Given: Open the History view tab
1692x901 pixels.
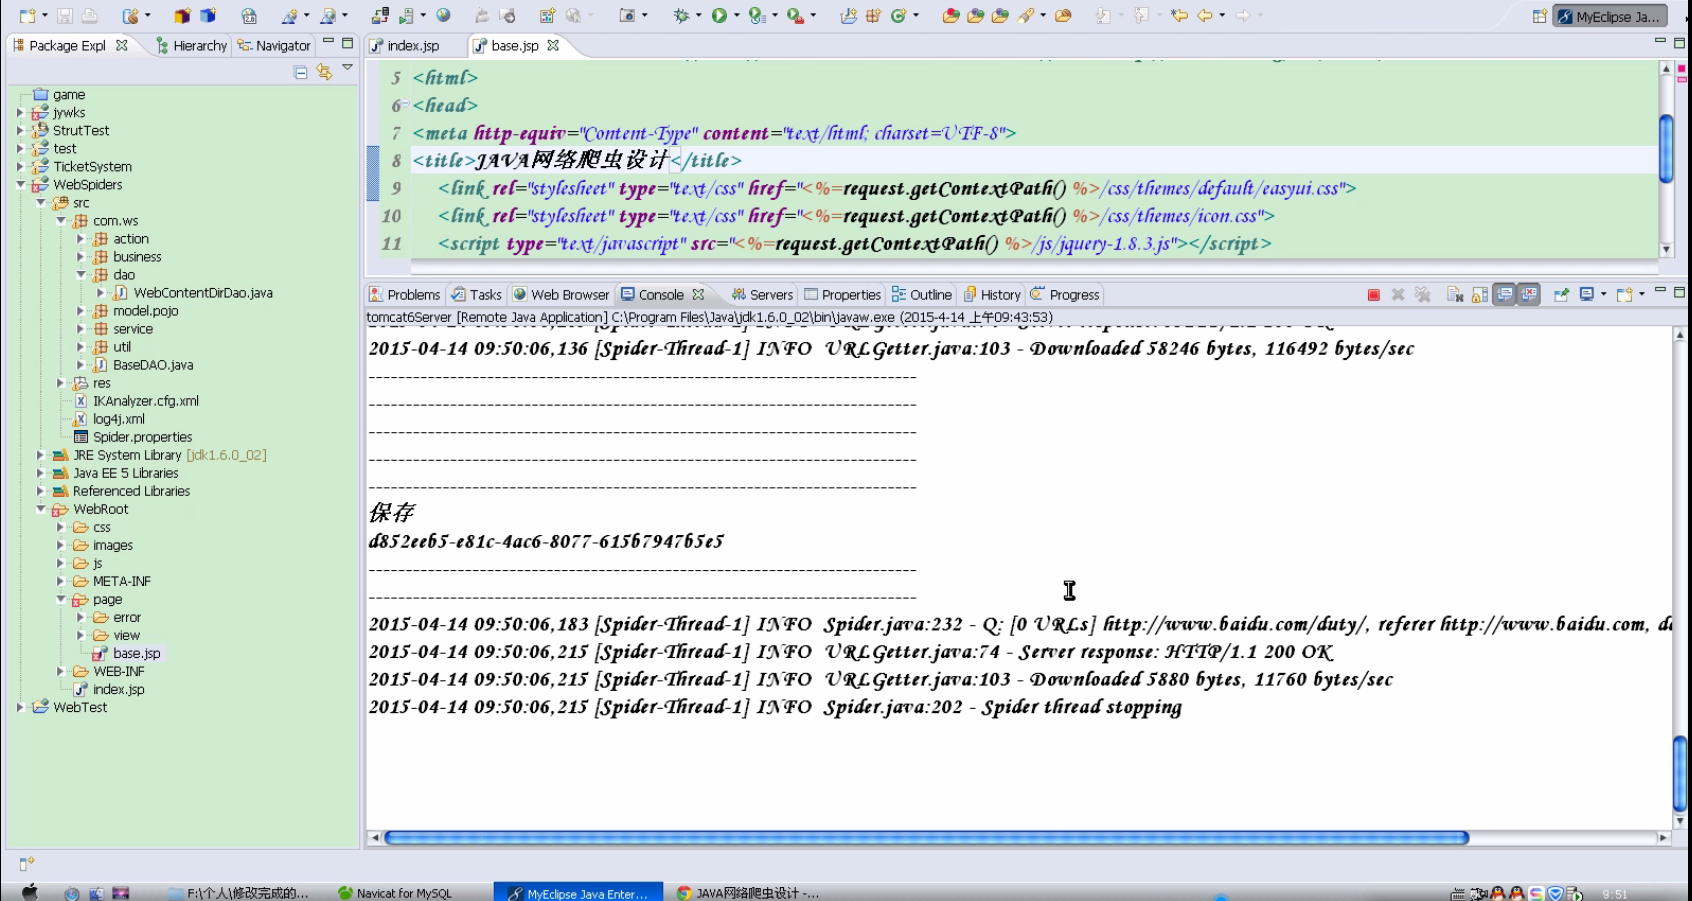Looking at the screenshot, I should click(992, 295).
